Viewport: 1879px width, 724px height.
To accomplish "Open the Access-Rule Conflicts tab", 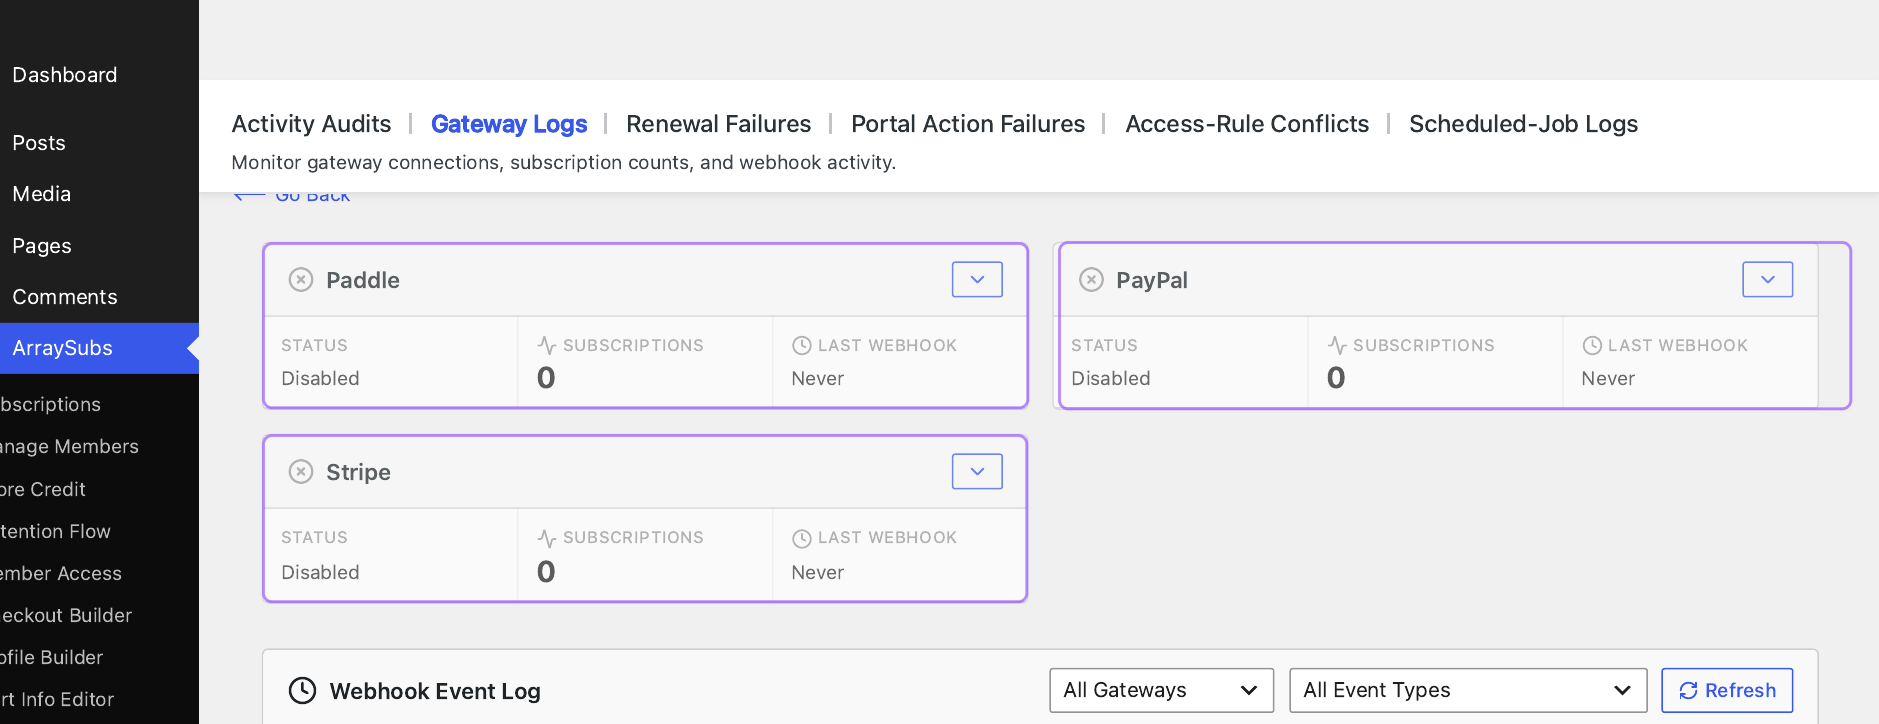I will point(1247,124).
